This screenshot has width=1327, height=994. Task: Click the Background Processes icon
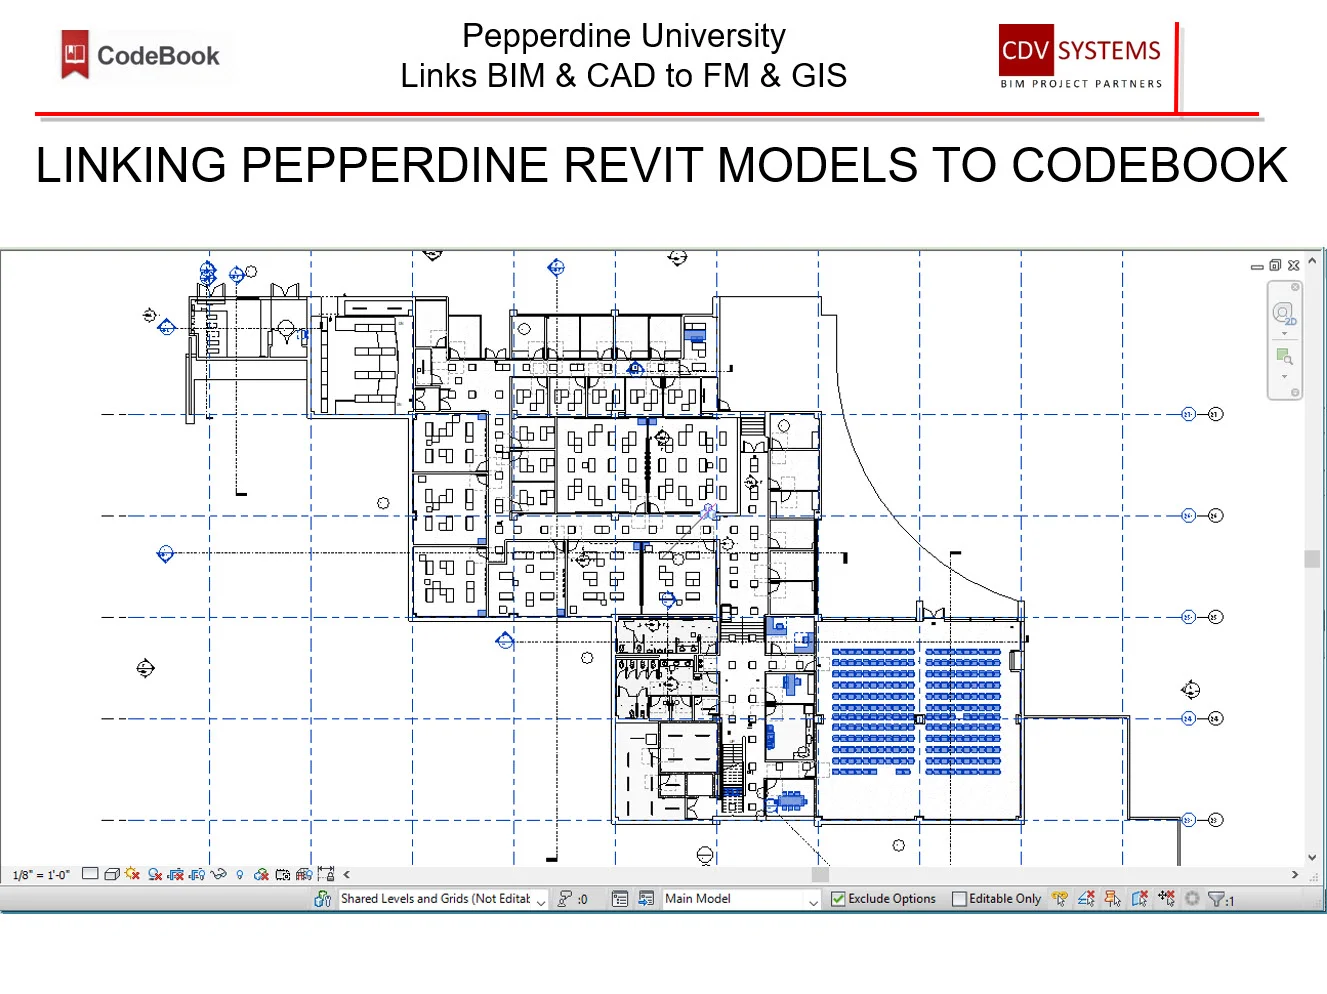tap(1192, 898)
